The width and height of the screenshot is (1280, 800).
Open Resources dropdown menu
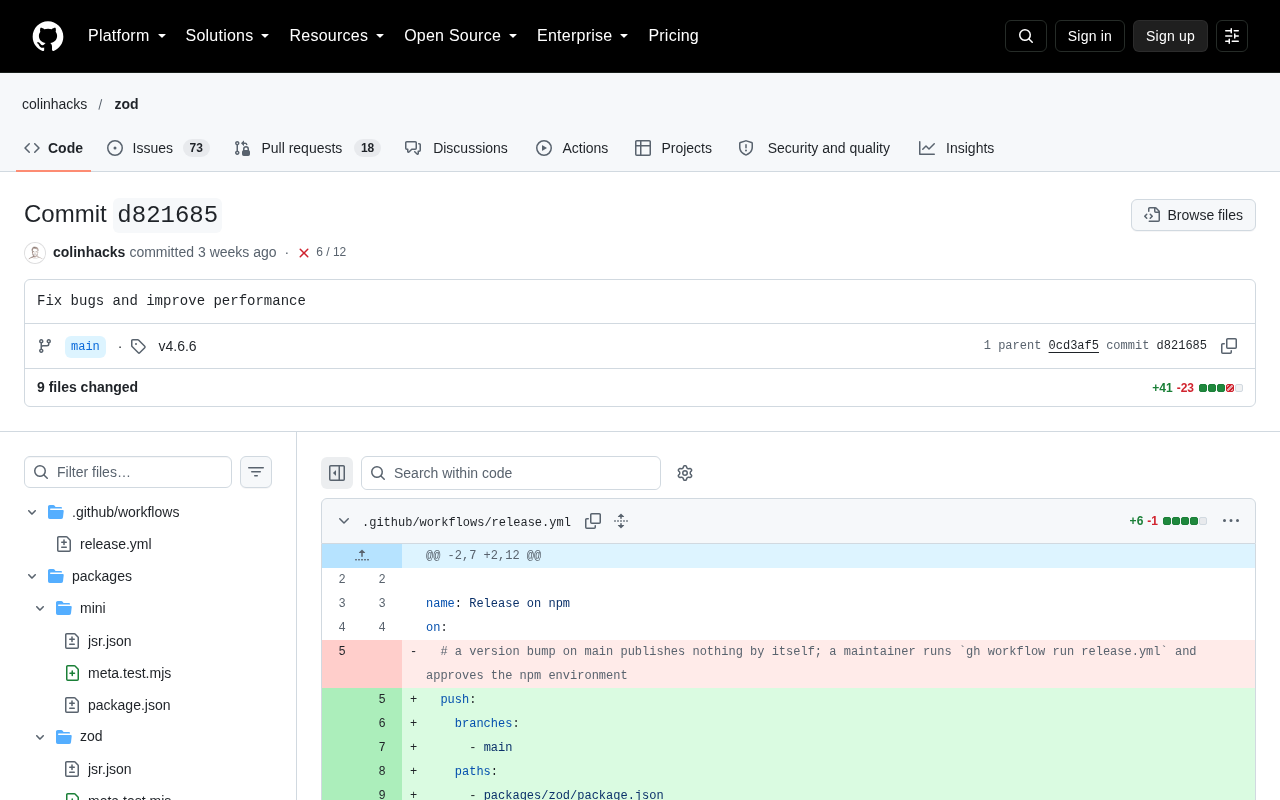(337, 36)
